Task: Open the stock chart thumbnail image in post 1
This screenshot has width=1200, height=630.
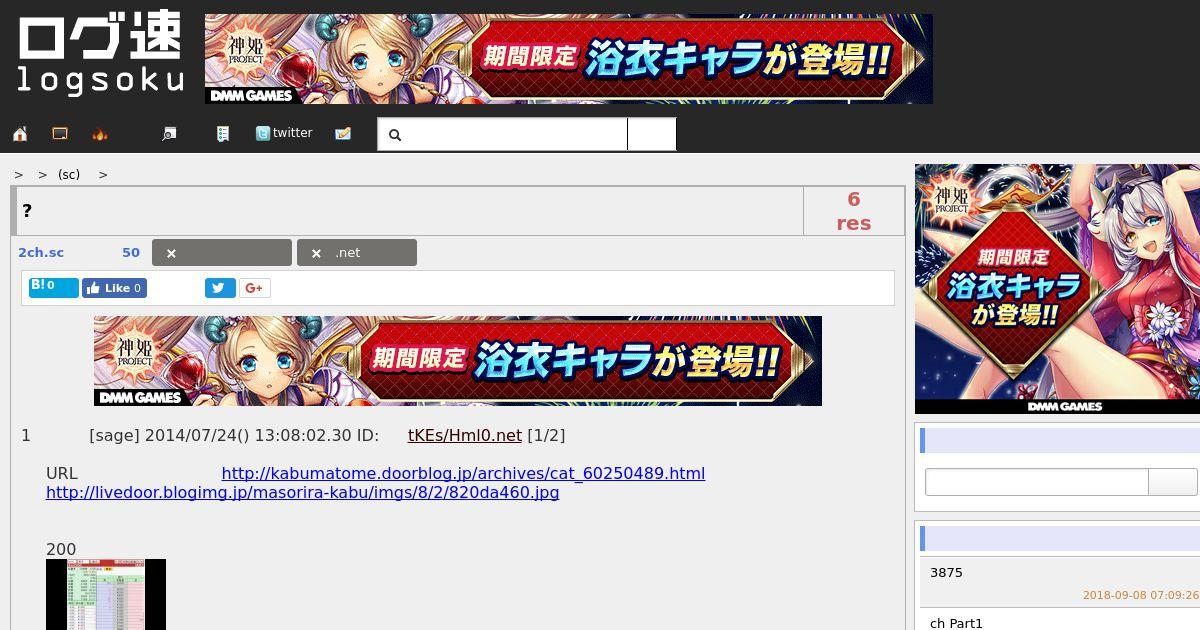Action: pyautogui.click(x=106, y=594)
